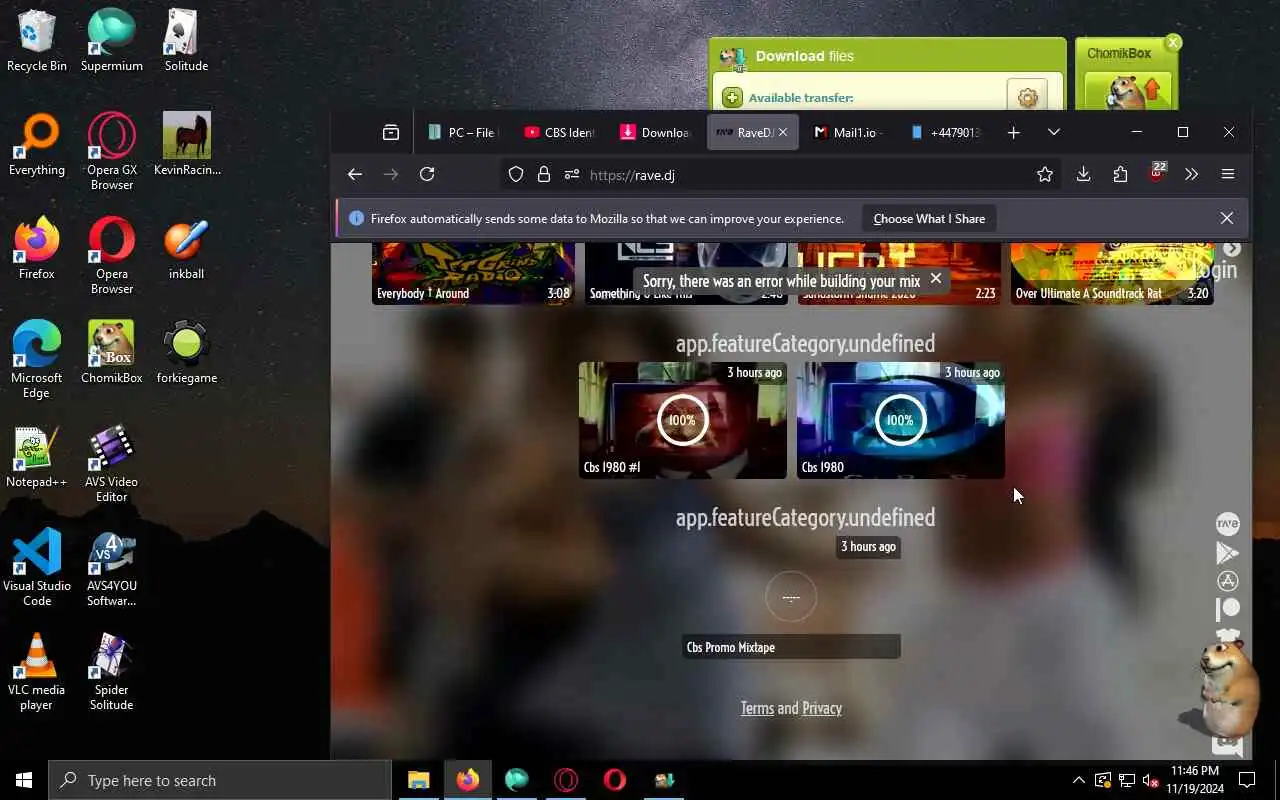Open the Firefox application hamburger menu
Viewport: 1280px width, 800px height.
click(x=1228, y=174)
